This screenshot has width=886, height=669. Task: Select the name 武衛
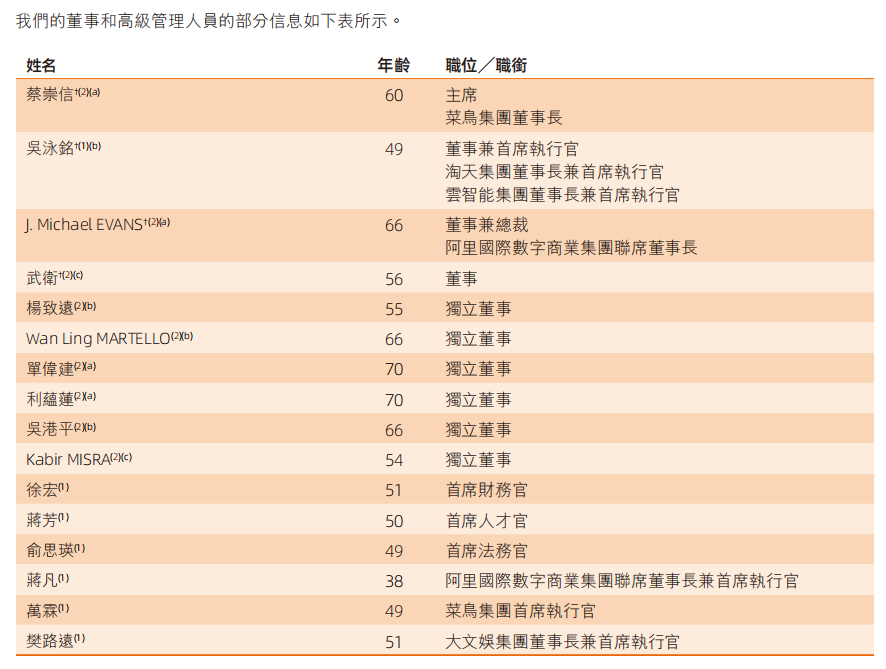(42, 278)
